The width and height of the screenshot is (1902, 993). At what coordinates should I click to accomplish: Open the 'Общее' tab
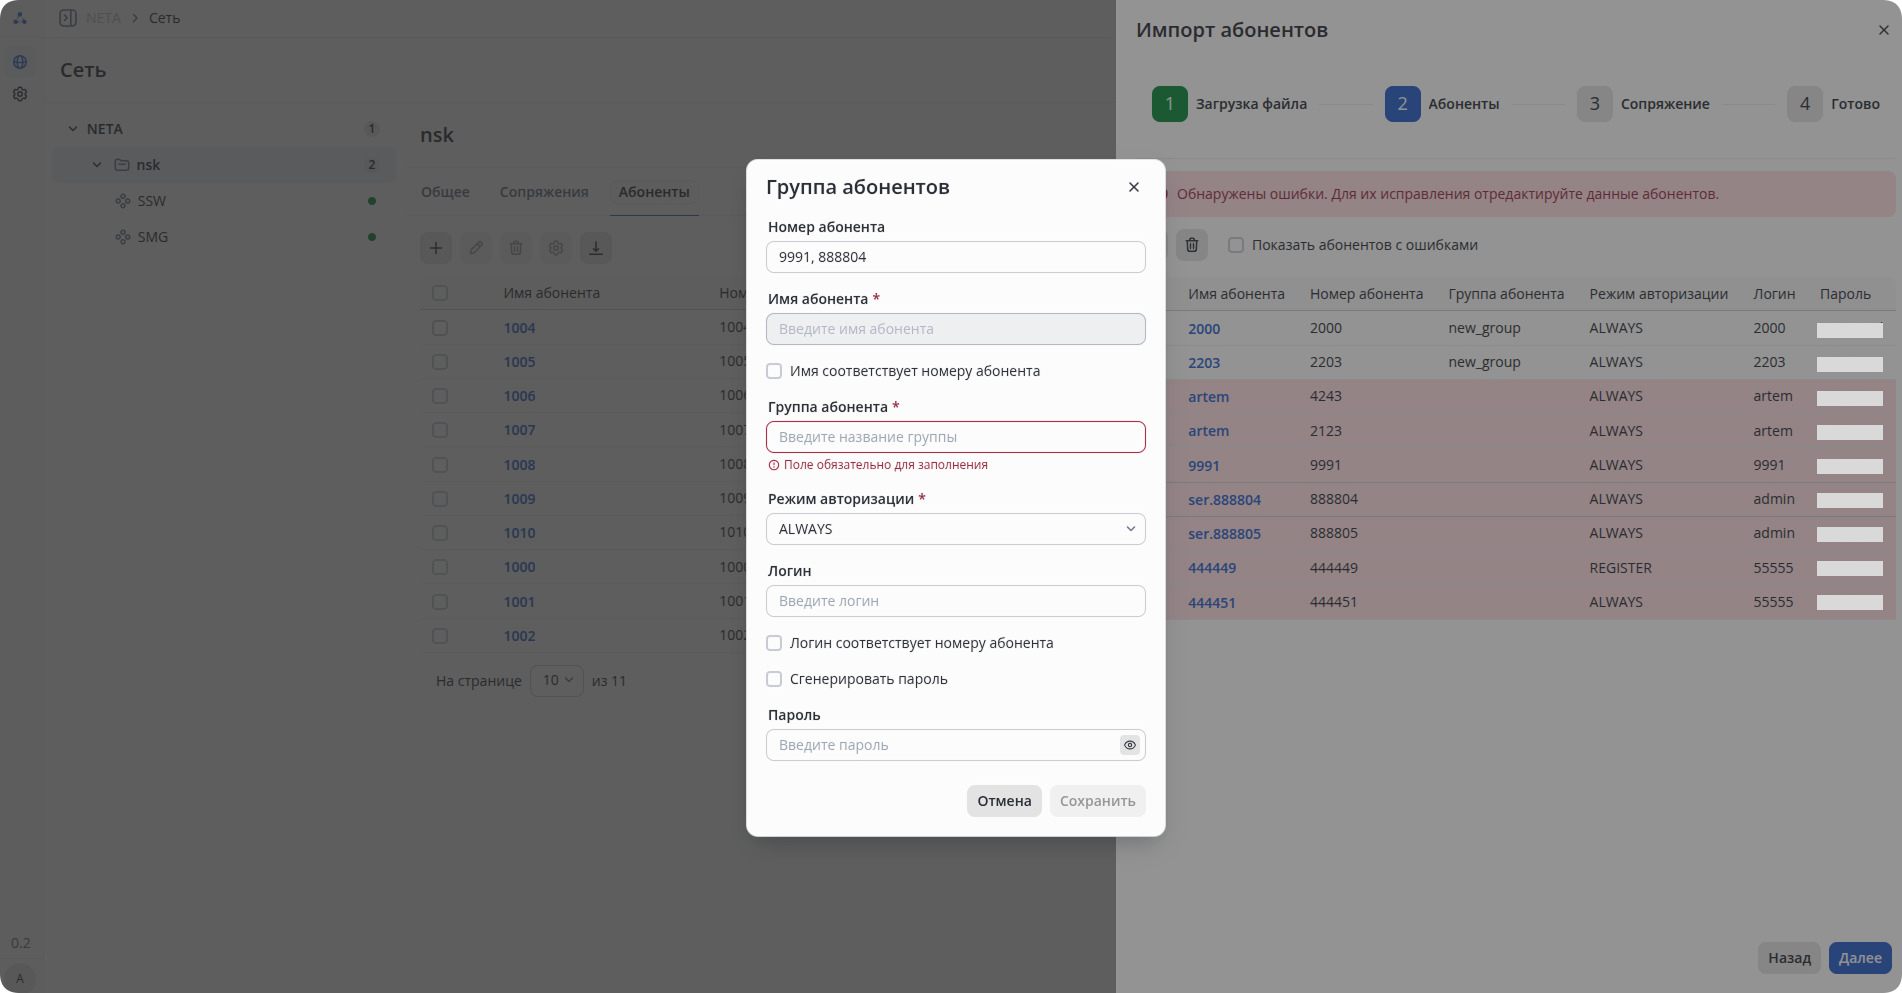(445, 192)
